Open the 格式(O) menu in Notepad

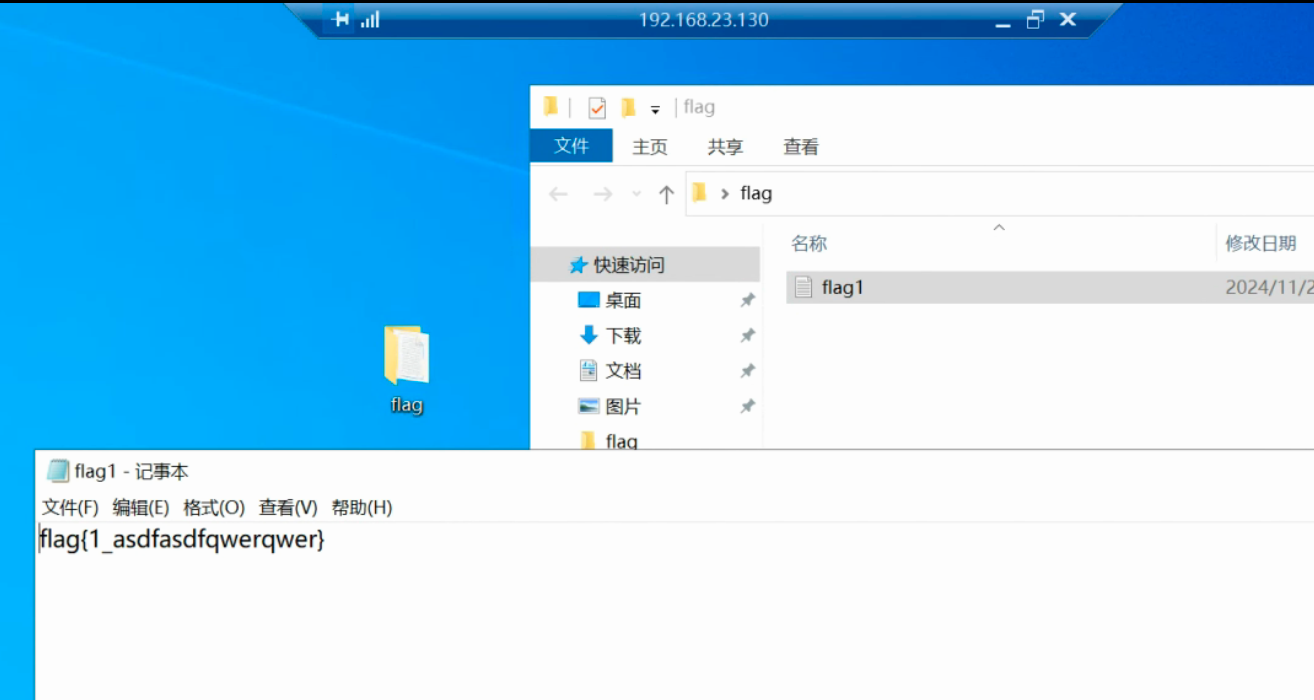pyautogui.click(x=214, y=508)
